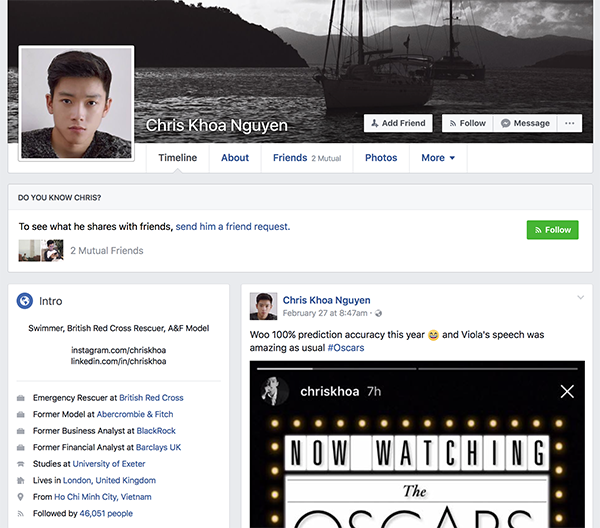Image resolution: width=600 pixels, height=528 pixels.
Task: Close the Oscars story with X icon
Action: [x=567, y=391]
